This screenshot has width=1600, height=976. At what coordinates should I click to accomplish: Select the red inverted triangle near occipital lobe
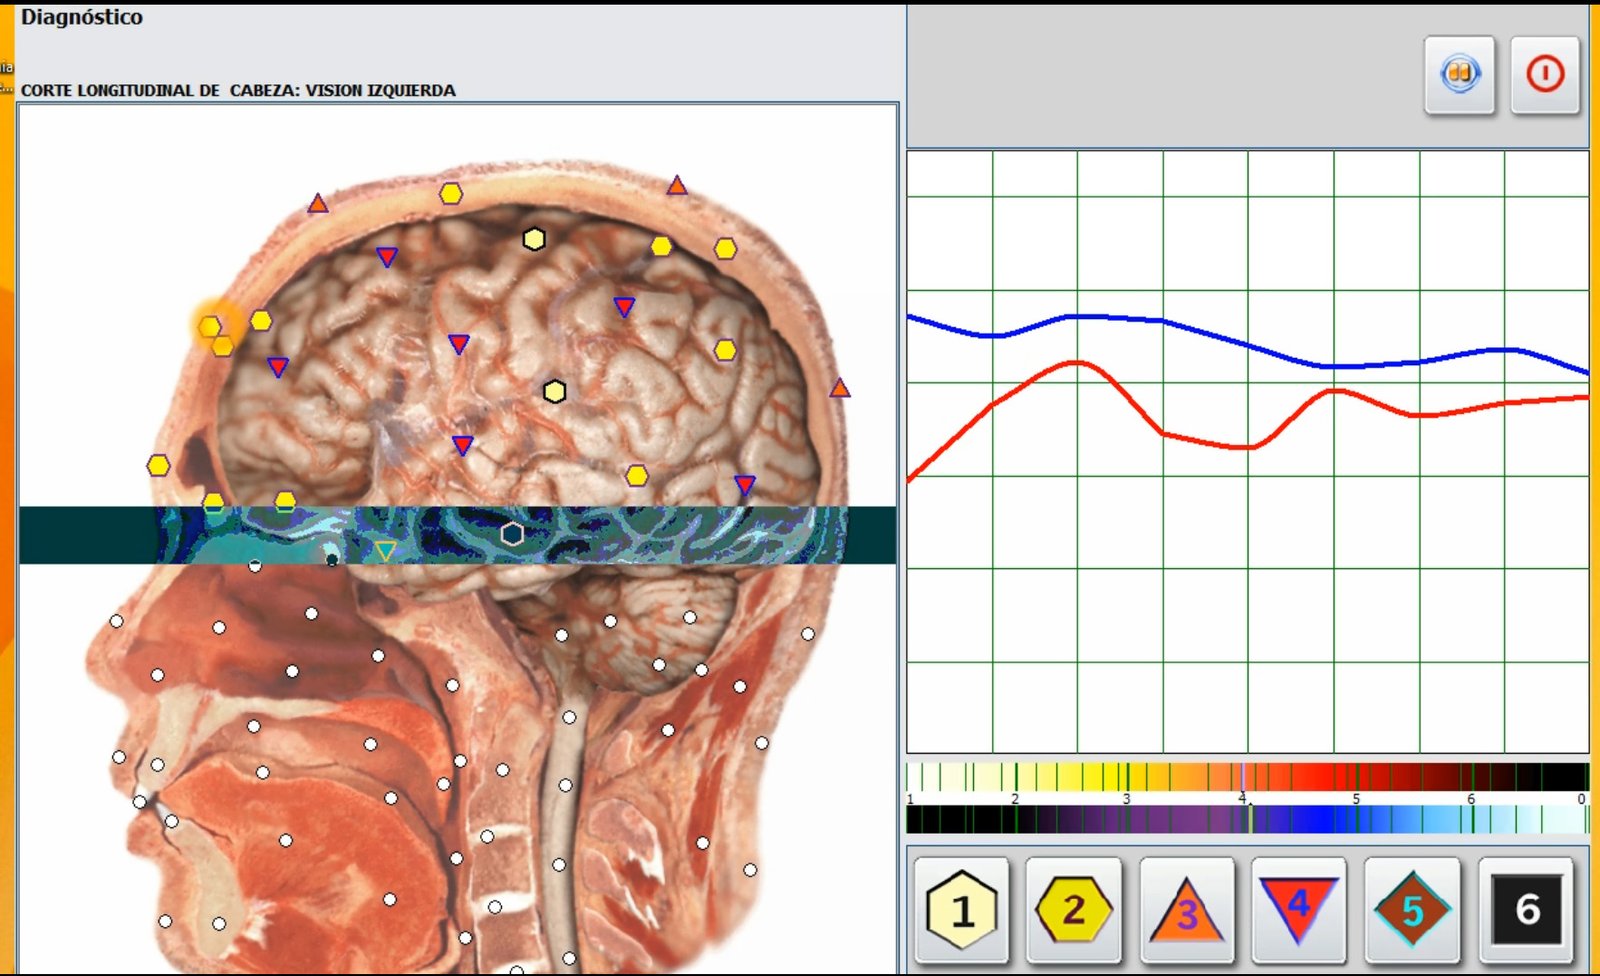(x=745, y=485)
